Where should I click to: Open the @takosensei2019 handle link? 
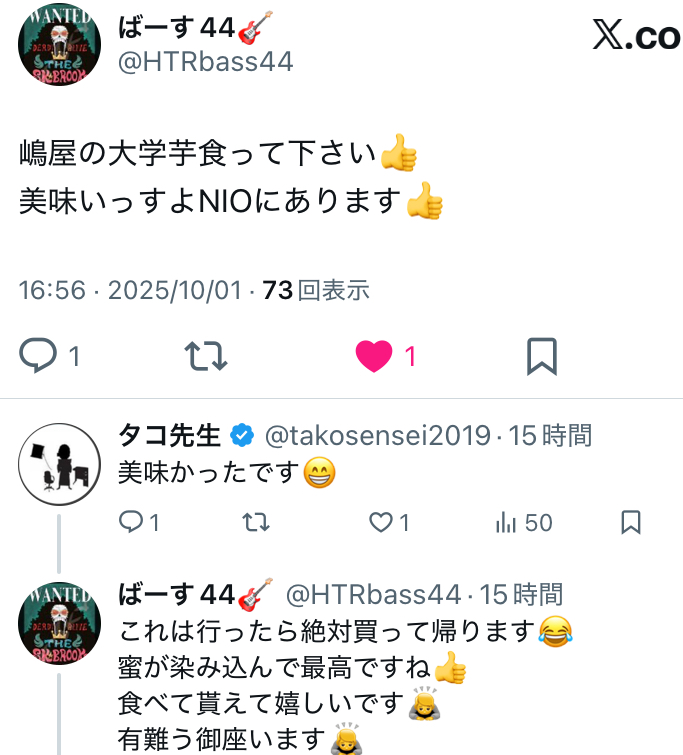[x=378, y=435]
